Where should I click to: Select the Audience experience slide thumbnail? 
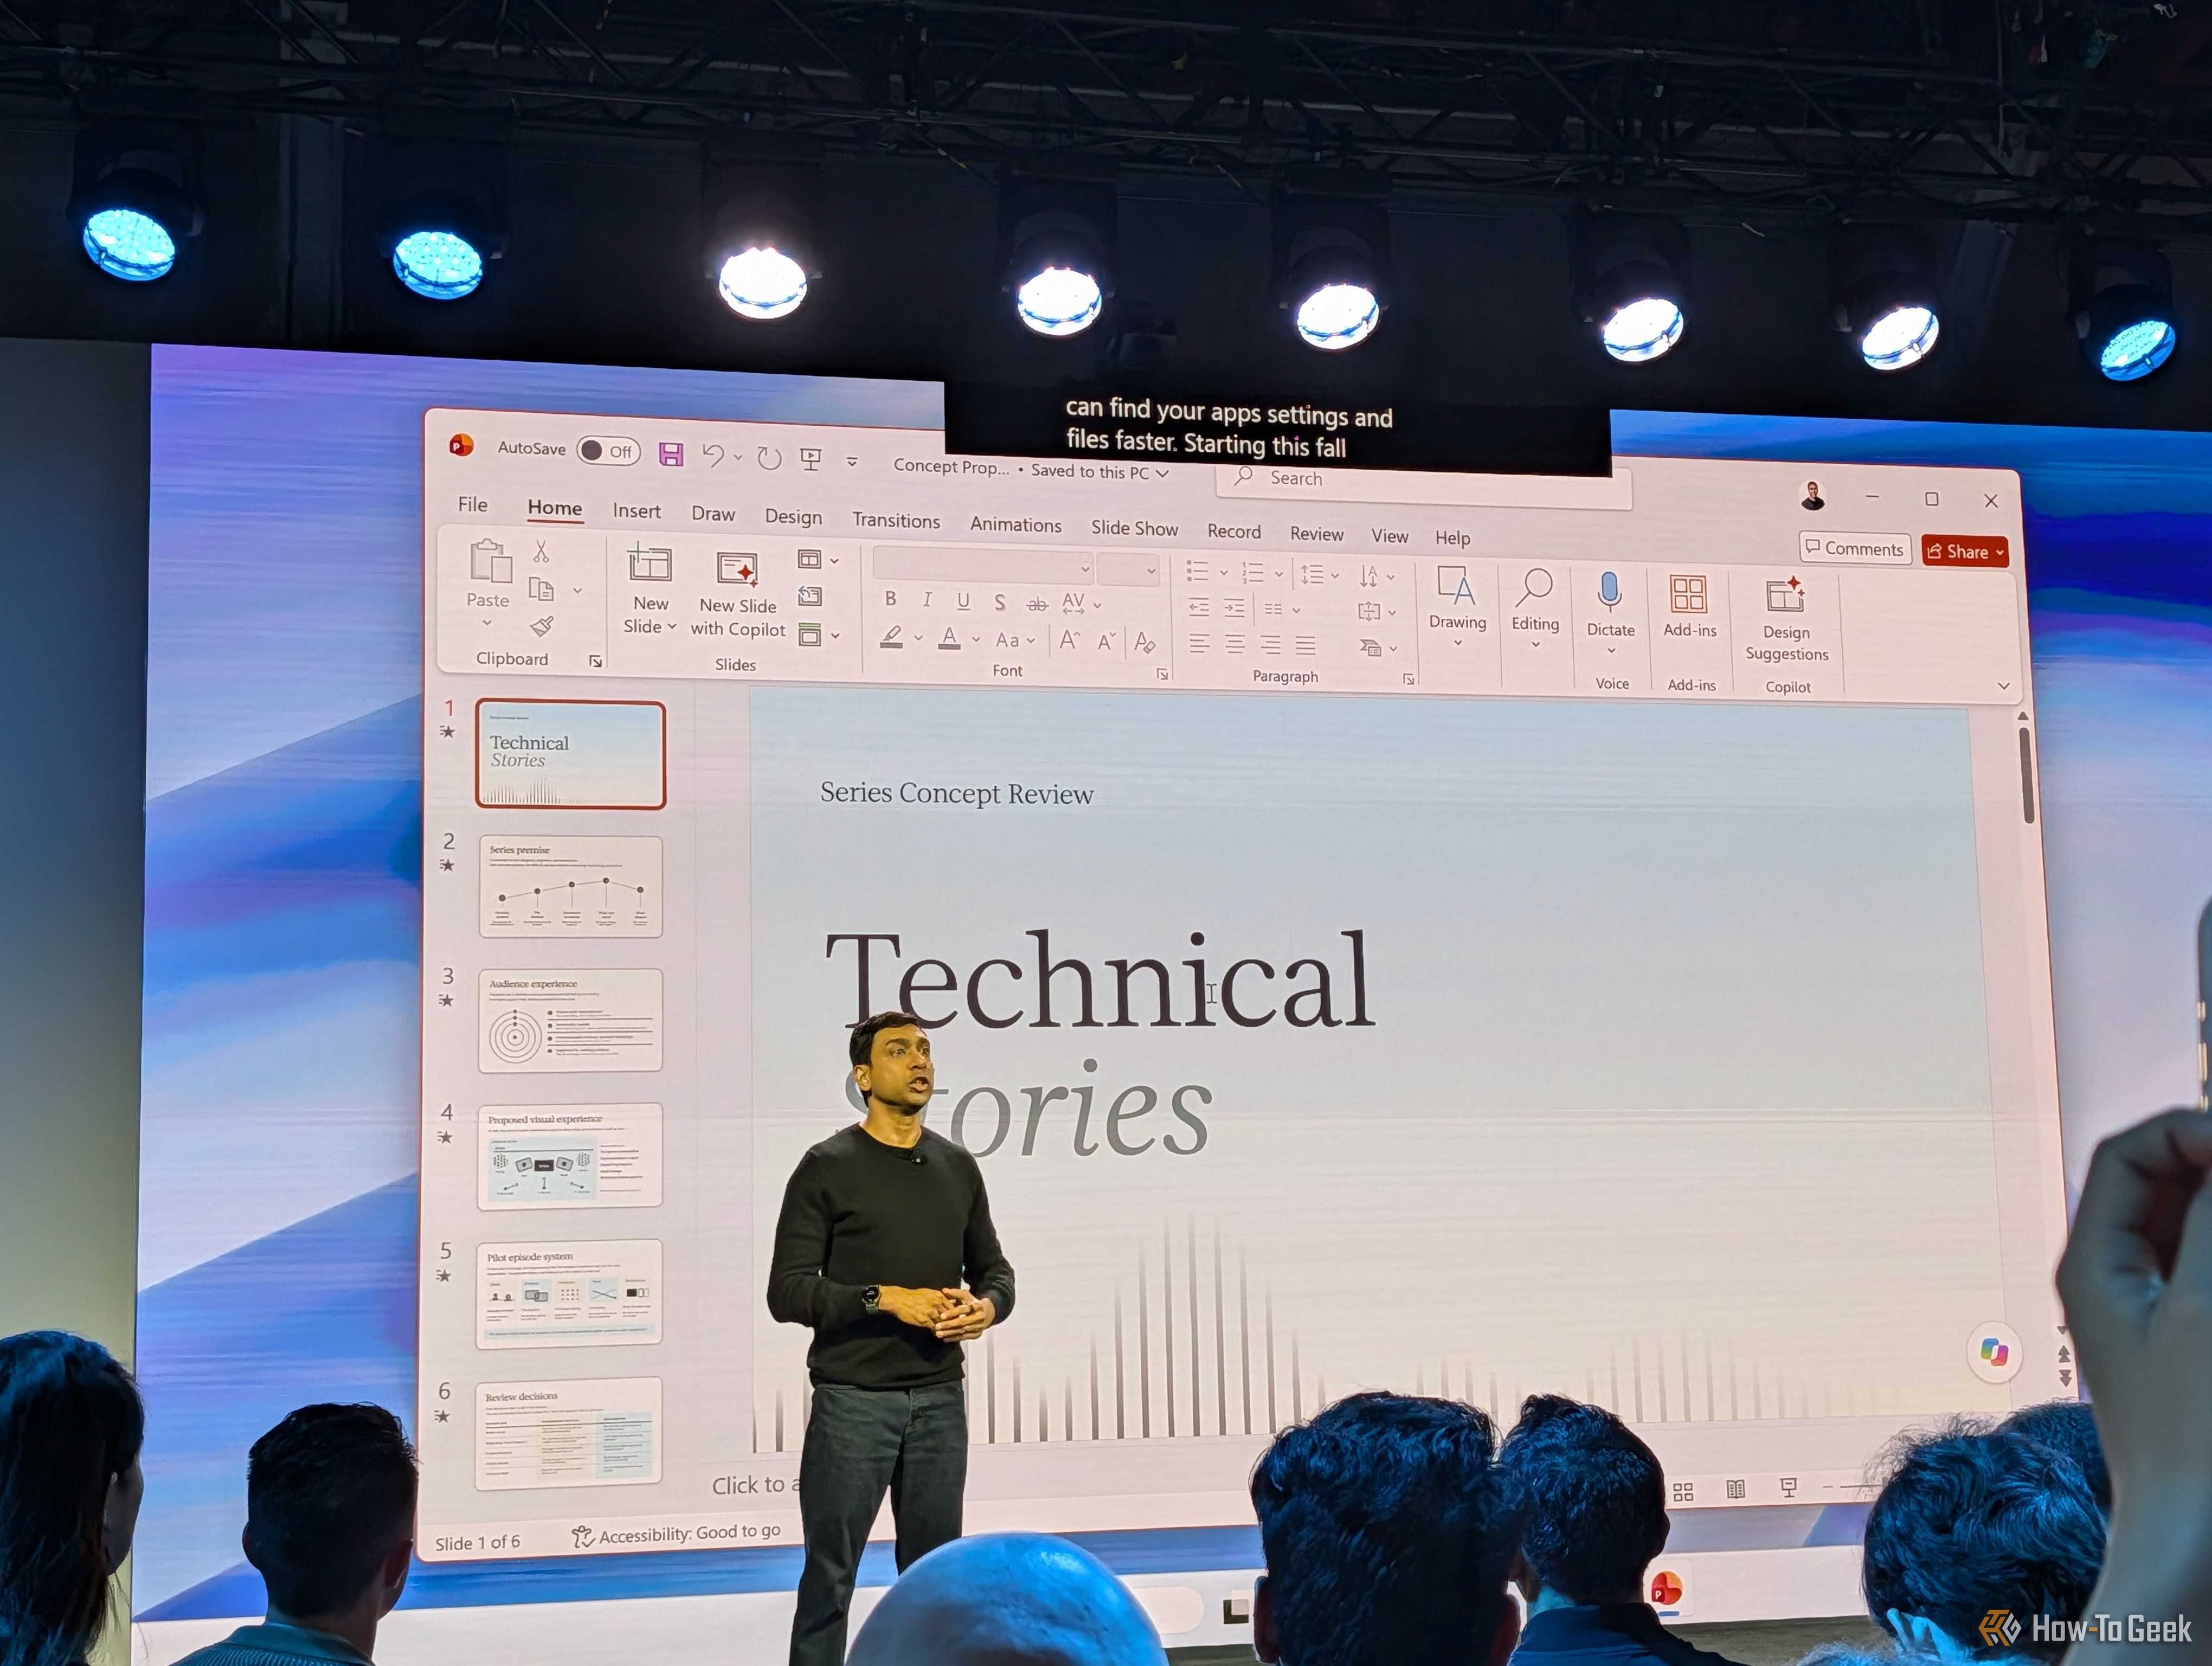(x=570, y=1021)
